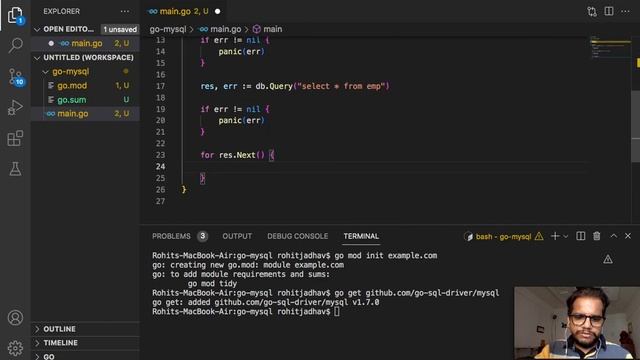Image resolution: width=640 pixels, height=360 pixels.
Task: Open the Manage gear icon
Action: pos(15,348)
